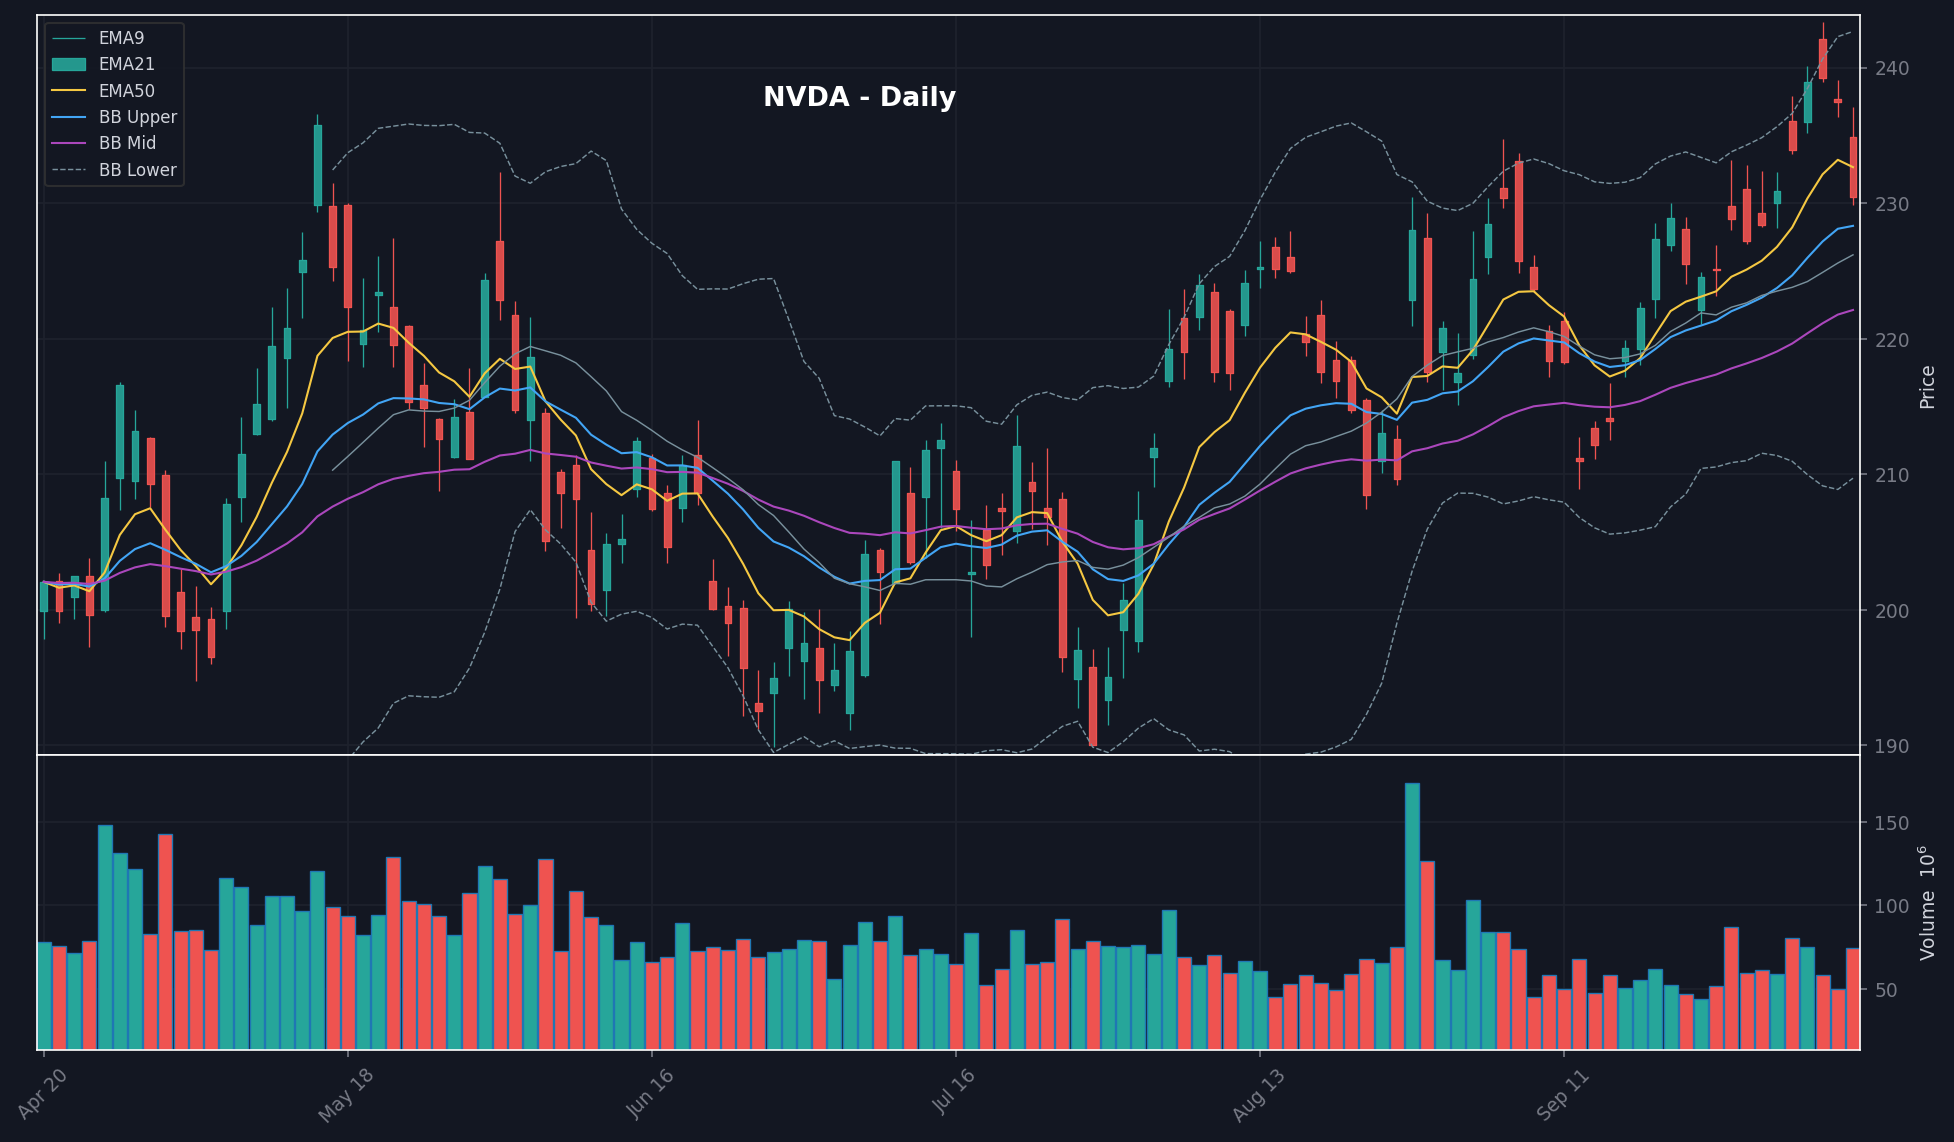Click the 240 price axis tick
This screenshot has height=1142, width=1954.
(1893, 68)
